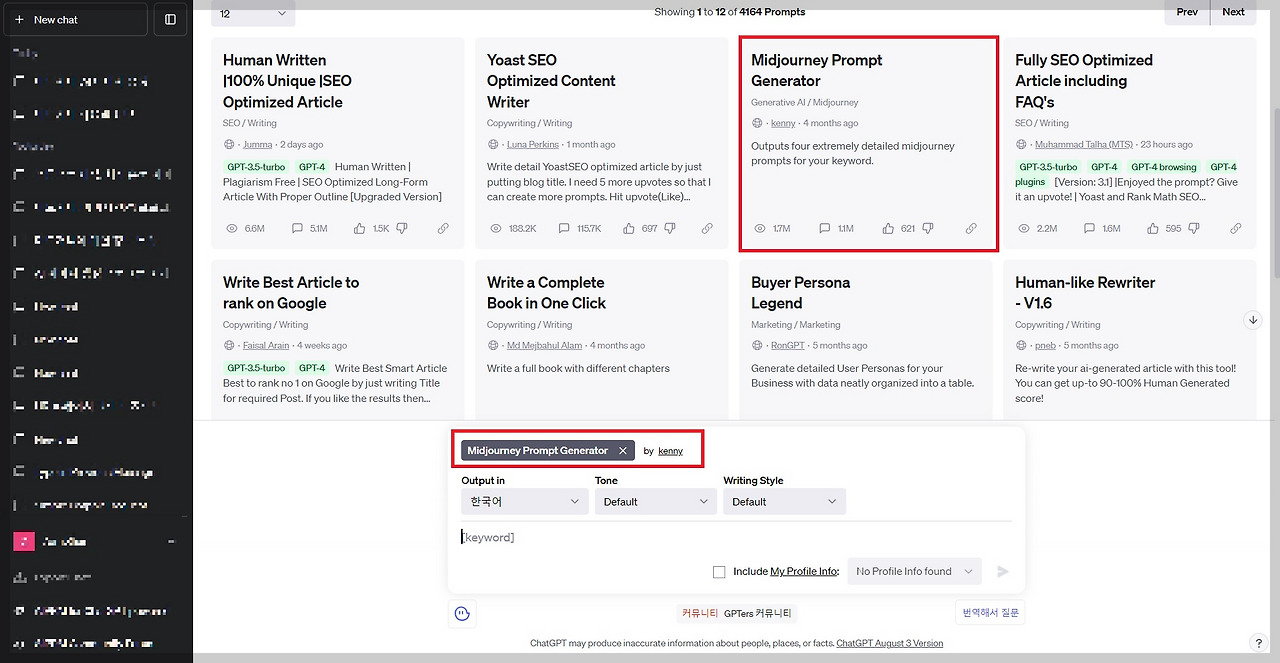Enable Include My Profile Info checkbox

point(719,572)
